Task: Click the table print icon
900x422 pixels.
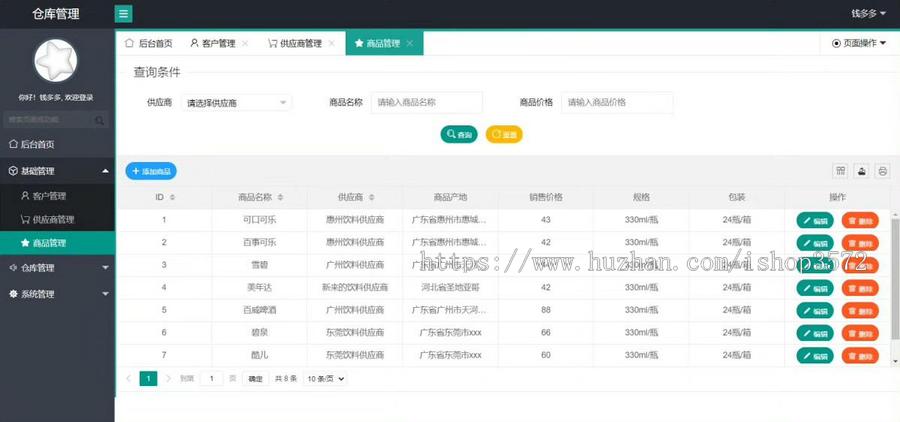Action: coord(883,171)
